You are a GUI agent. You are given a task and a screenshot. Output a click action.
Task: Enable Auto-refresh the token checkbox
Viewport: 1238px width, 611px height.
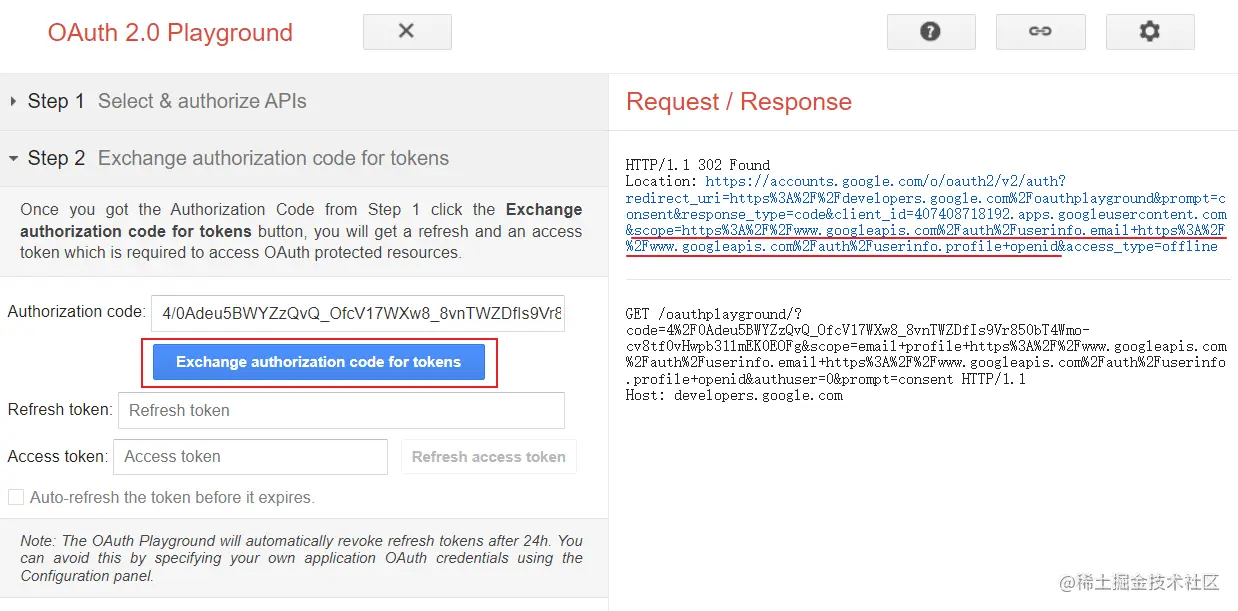pyautogui.click(x=16, y=498)
